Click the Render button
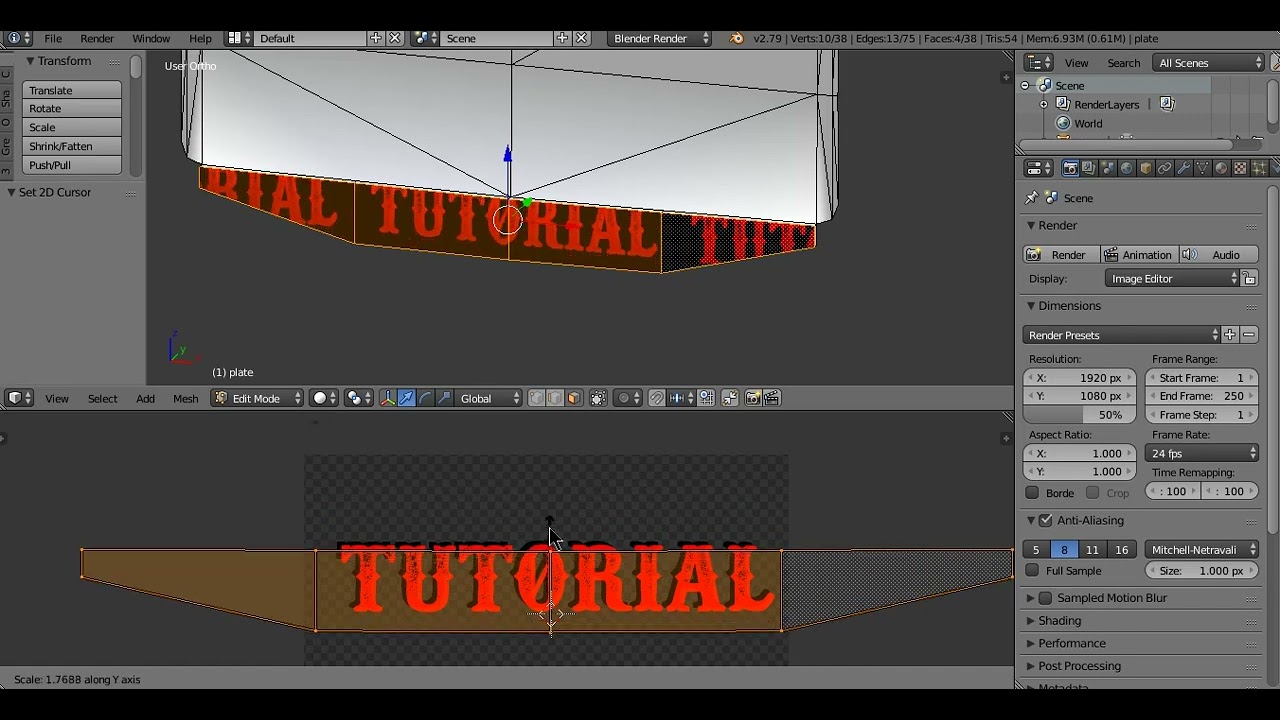The height and width of the screenshot is (720, 1280). [1061, 255]
